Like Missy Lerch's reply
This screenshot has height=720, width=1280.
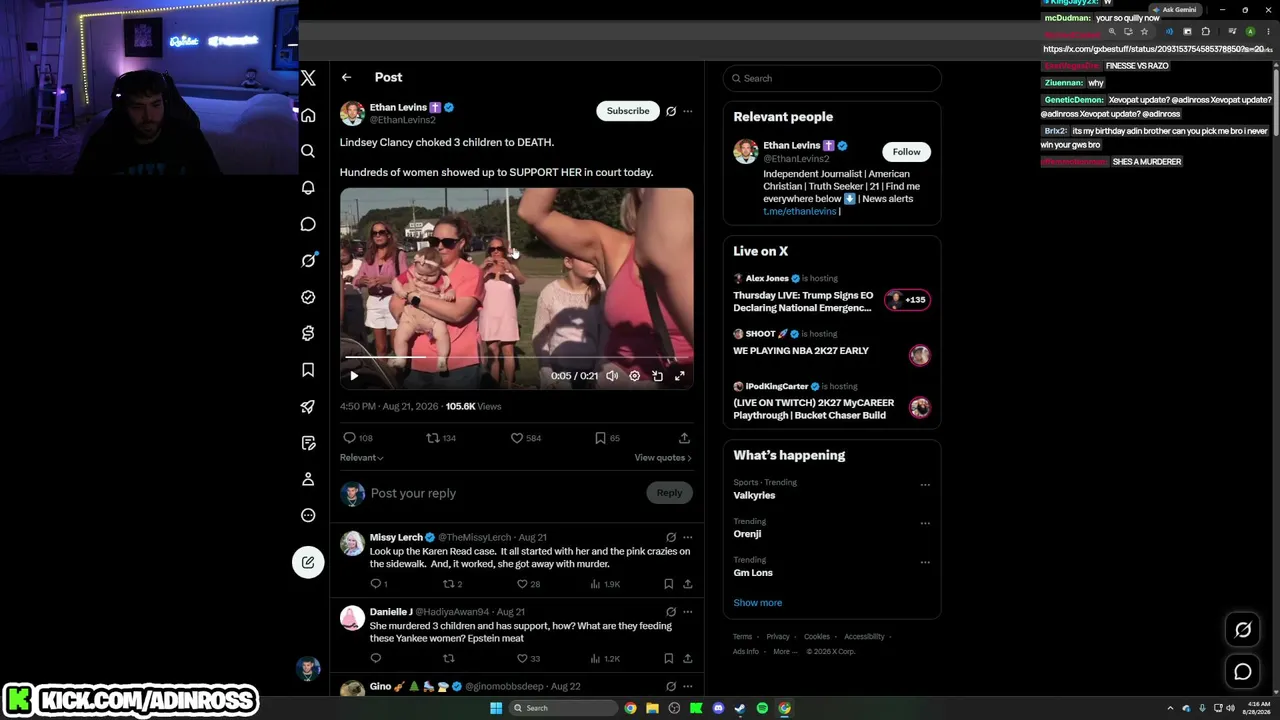(x=528, y=584)
